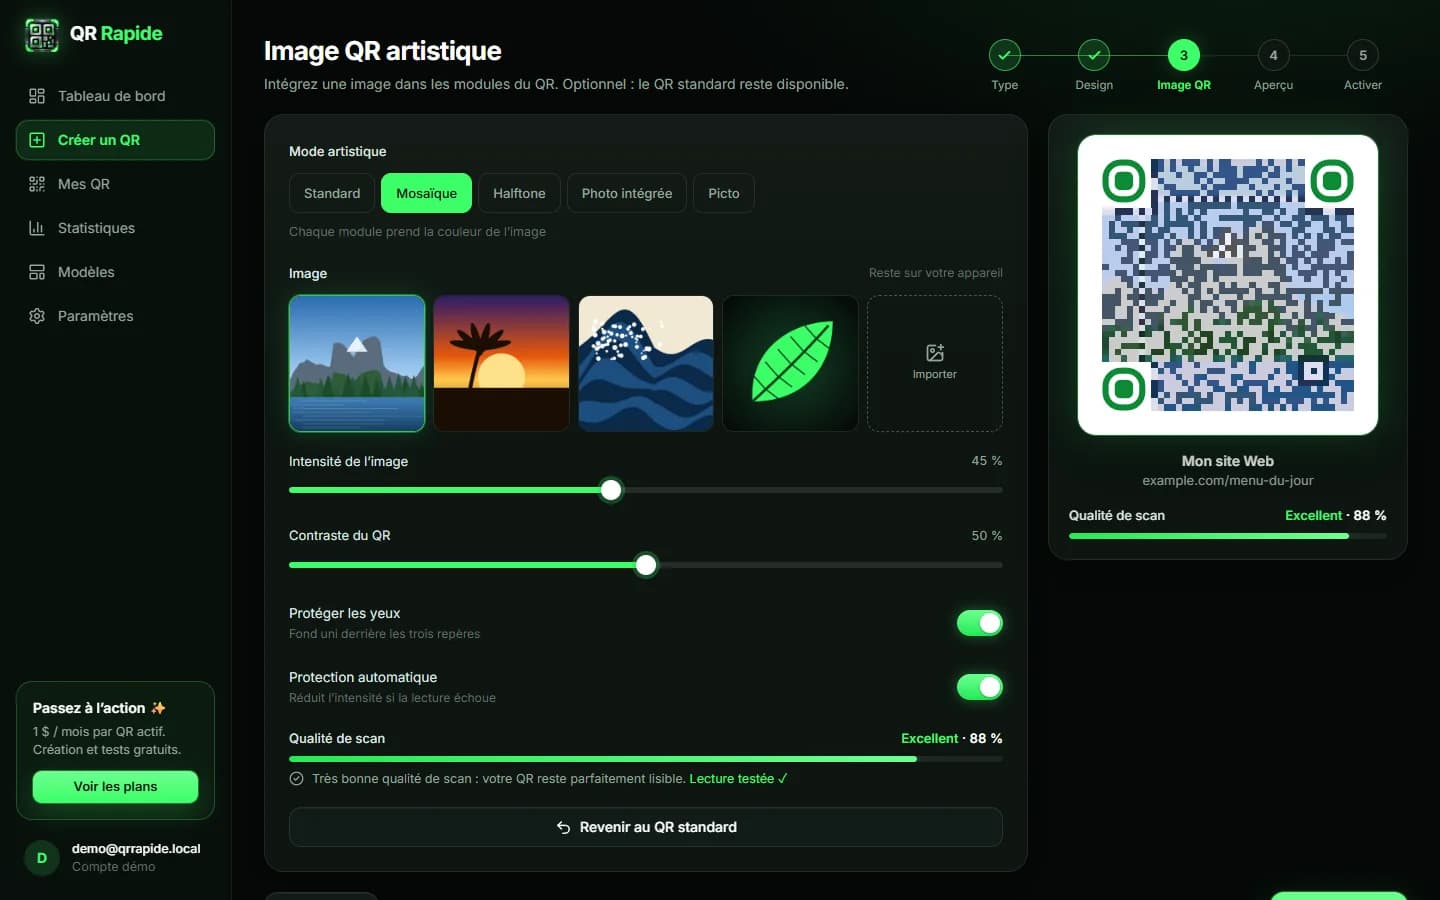1440x900 pixels.
Task: Click the completed Design step checkmark
Action: coord(1094,56)
